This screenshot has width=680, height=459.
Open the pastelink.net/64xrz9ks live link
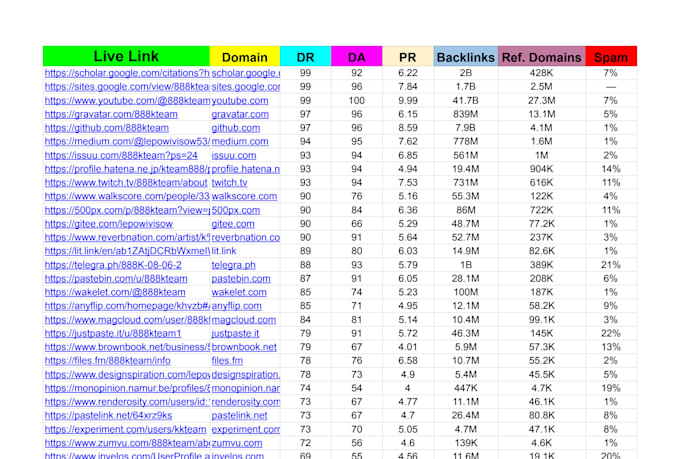pos(108,416)
